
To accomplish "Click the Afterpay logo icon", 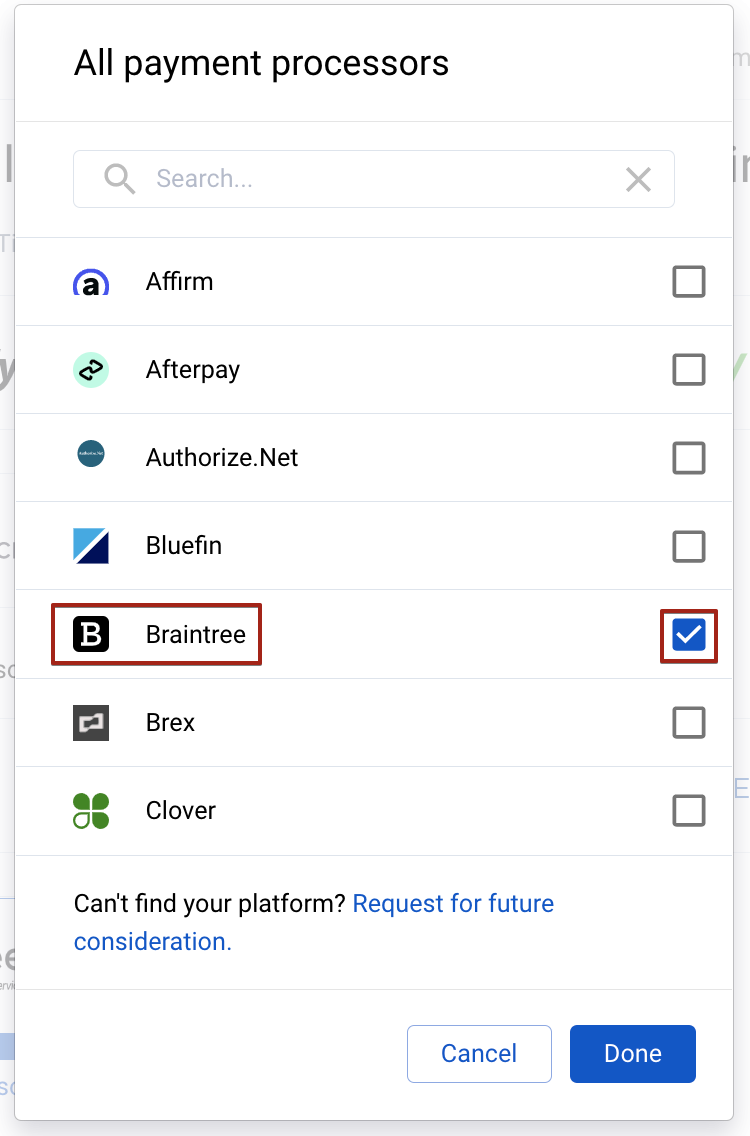I will pyautogui.click(x=90, y=369).
